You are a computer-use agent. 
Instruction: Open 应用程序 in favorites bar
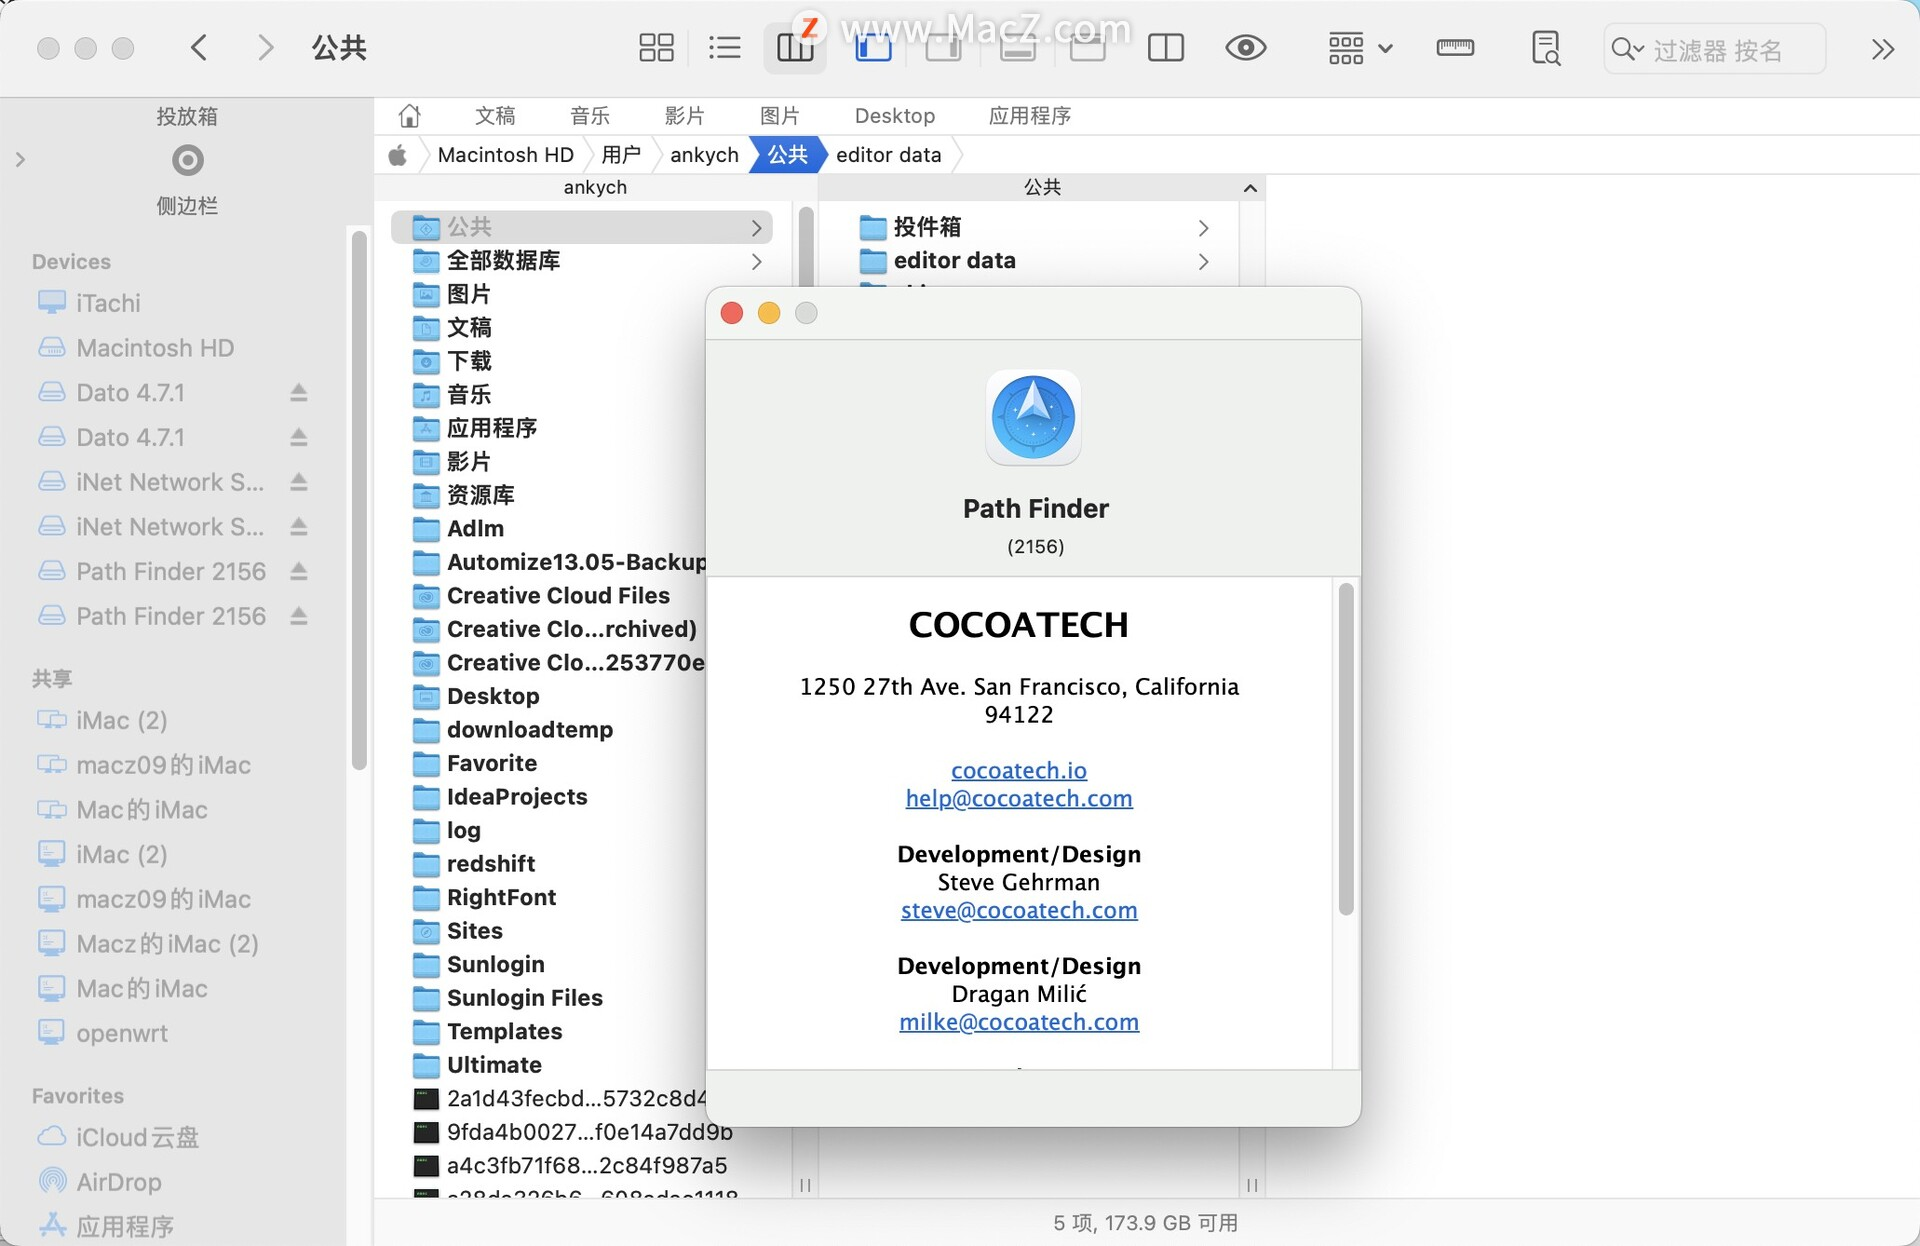[x=1030, y=116]
